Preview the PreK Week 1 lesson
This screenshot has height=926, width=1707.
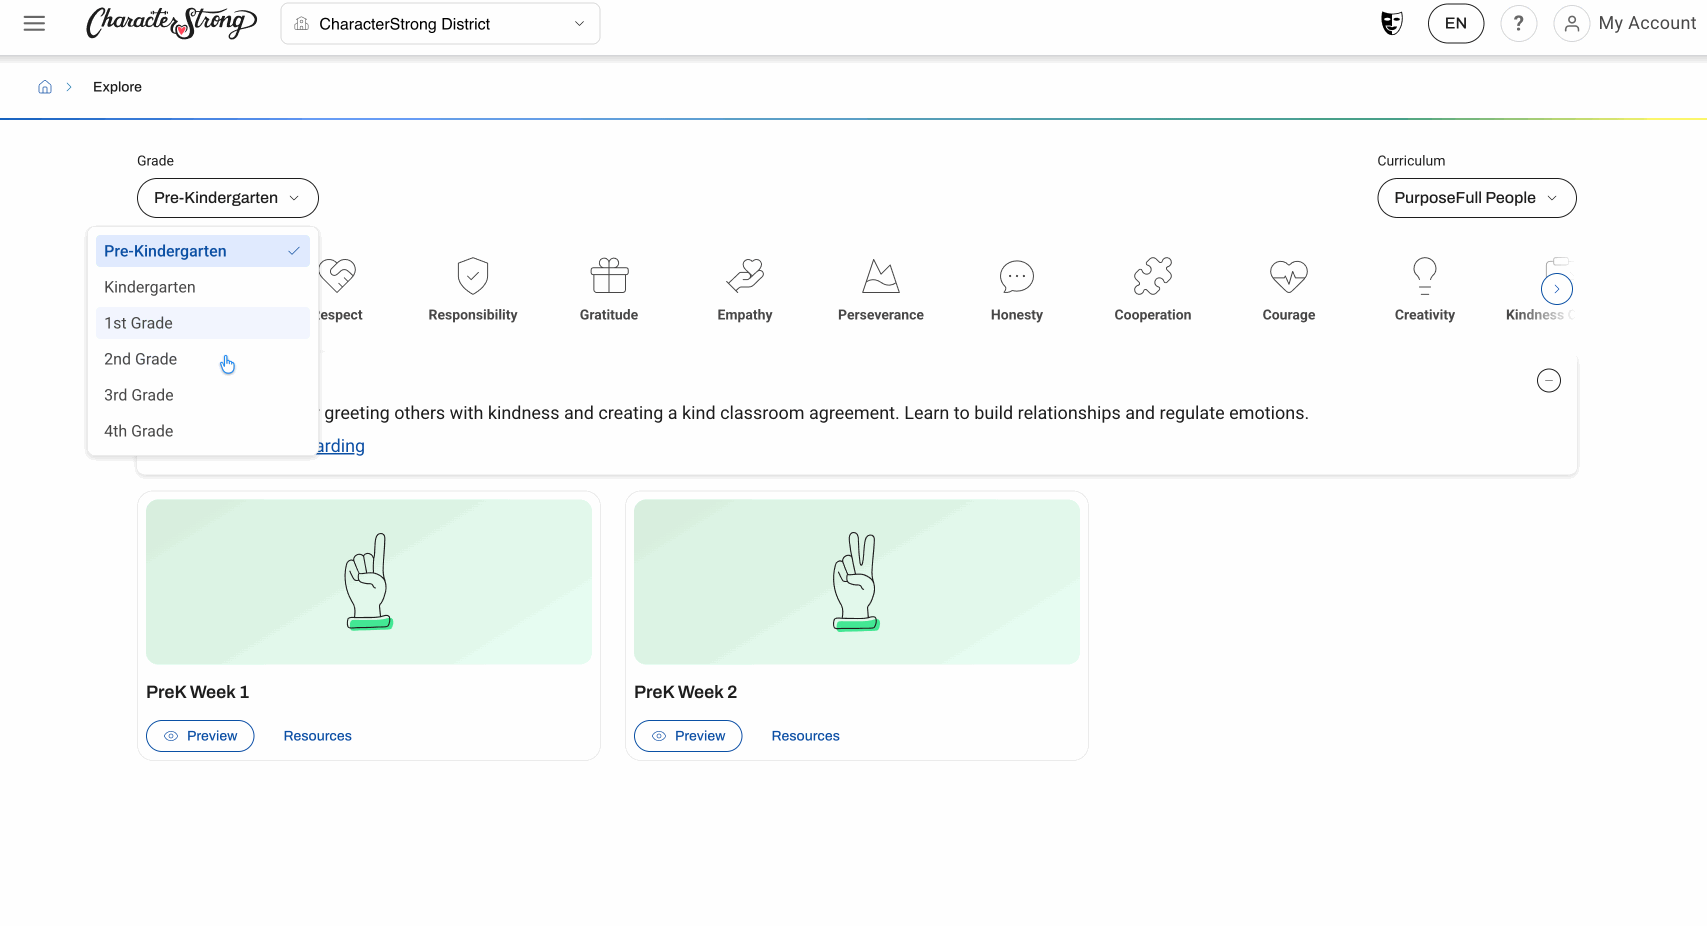200,736
